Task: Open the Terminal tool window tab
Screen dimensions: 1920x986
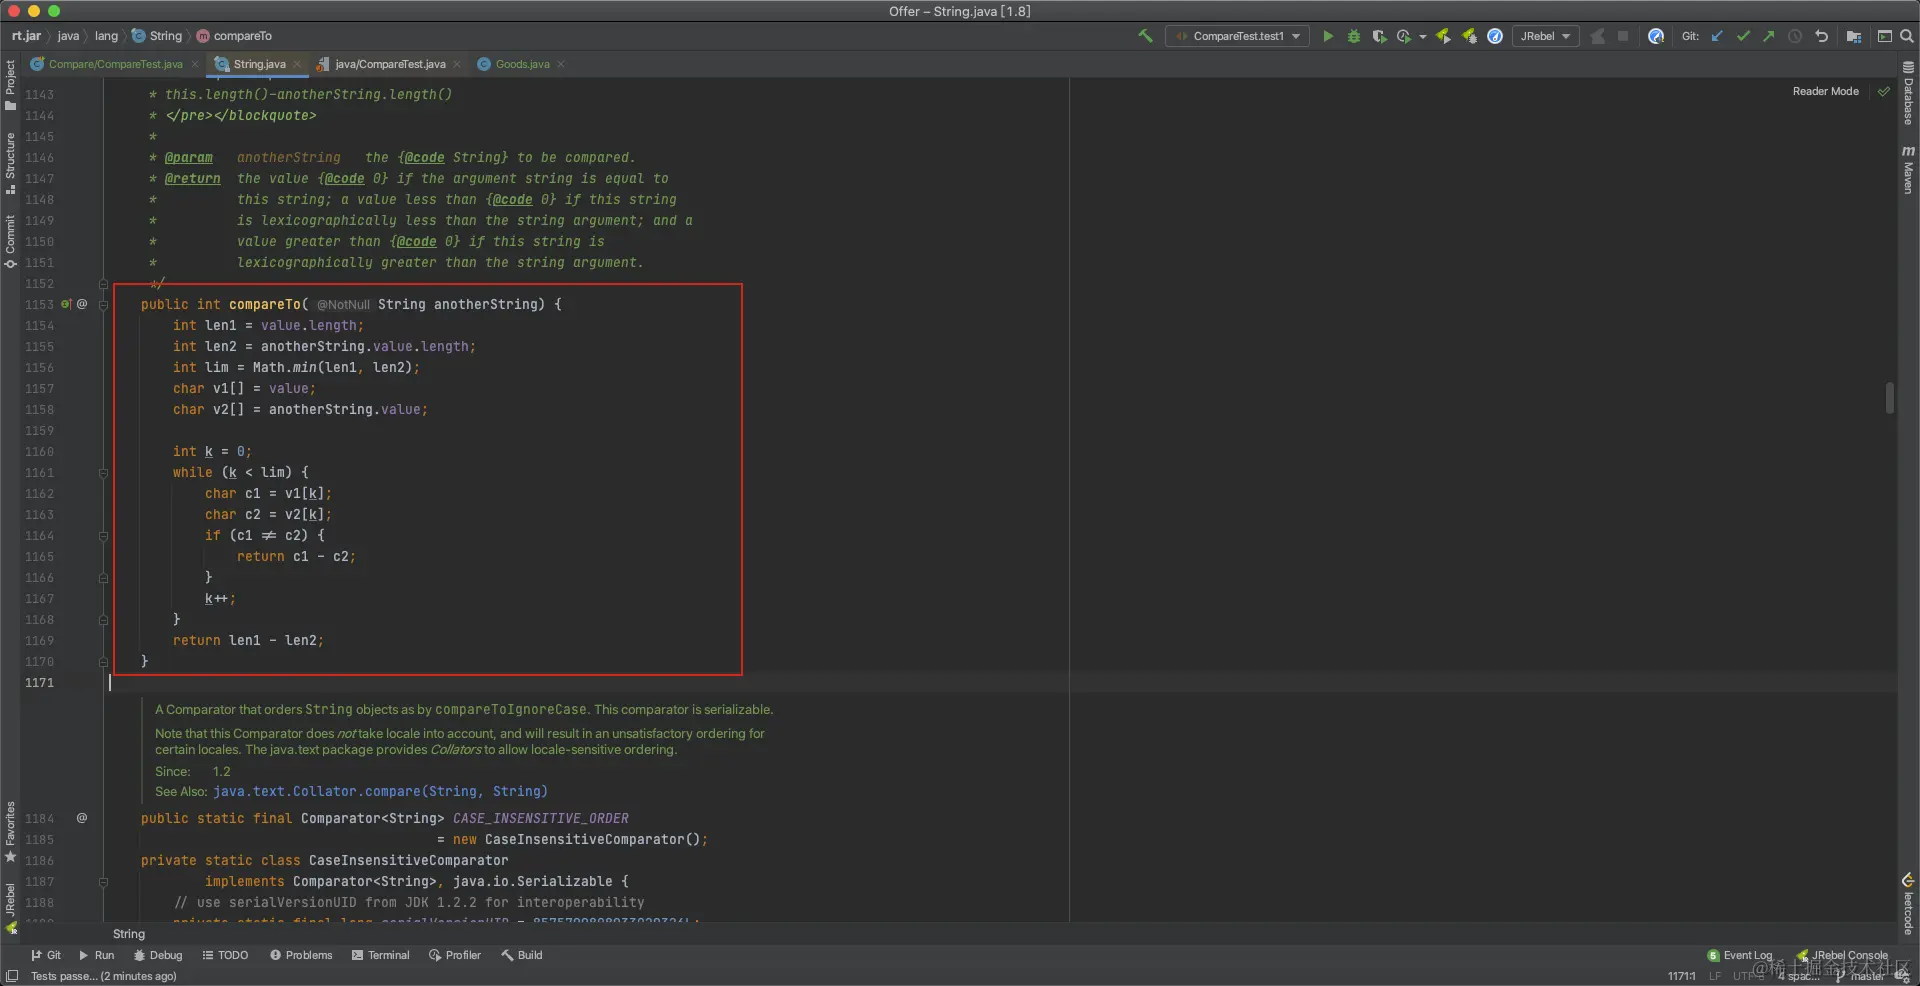Action: tap(381, 955)
